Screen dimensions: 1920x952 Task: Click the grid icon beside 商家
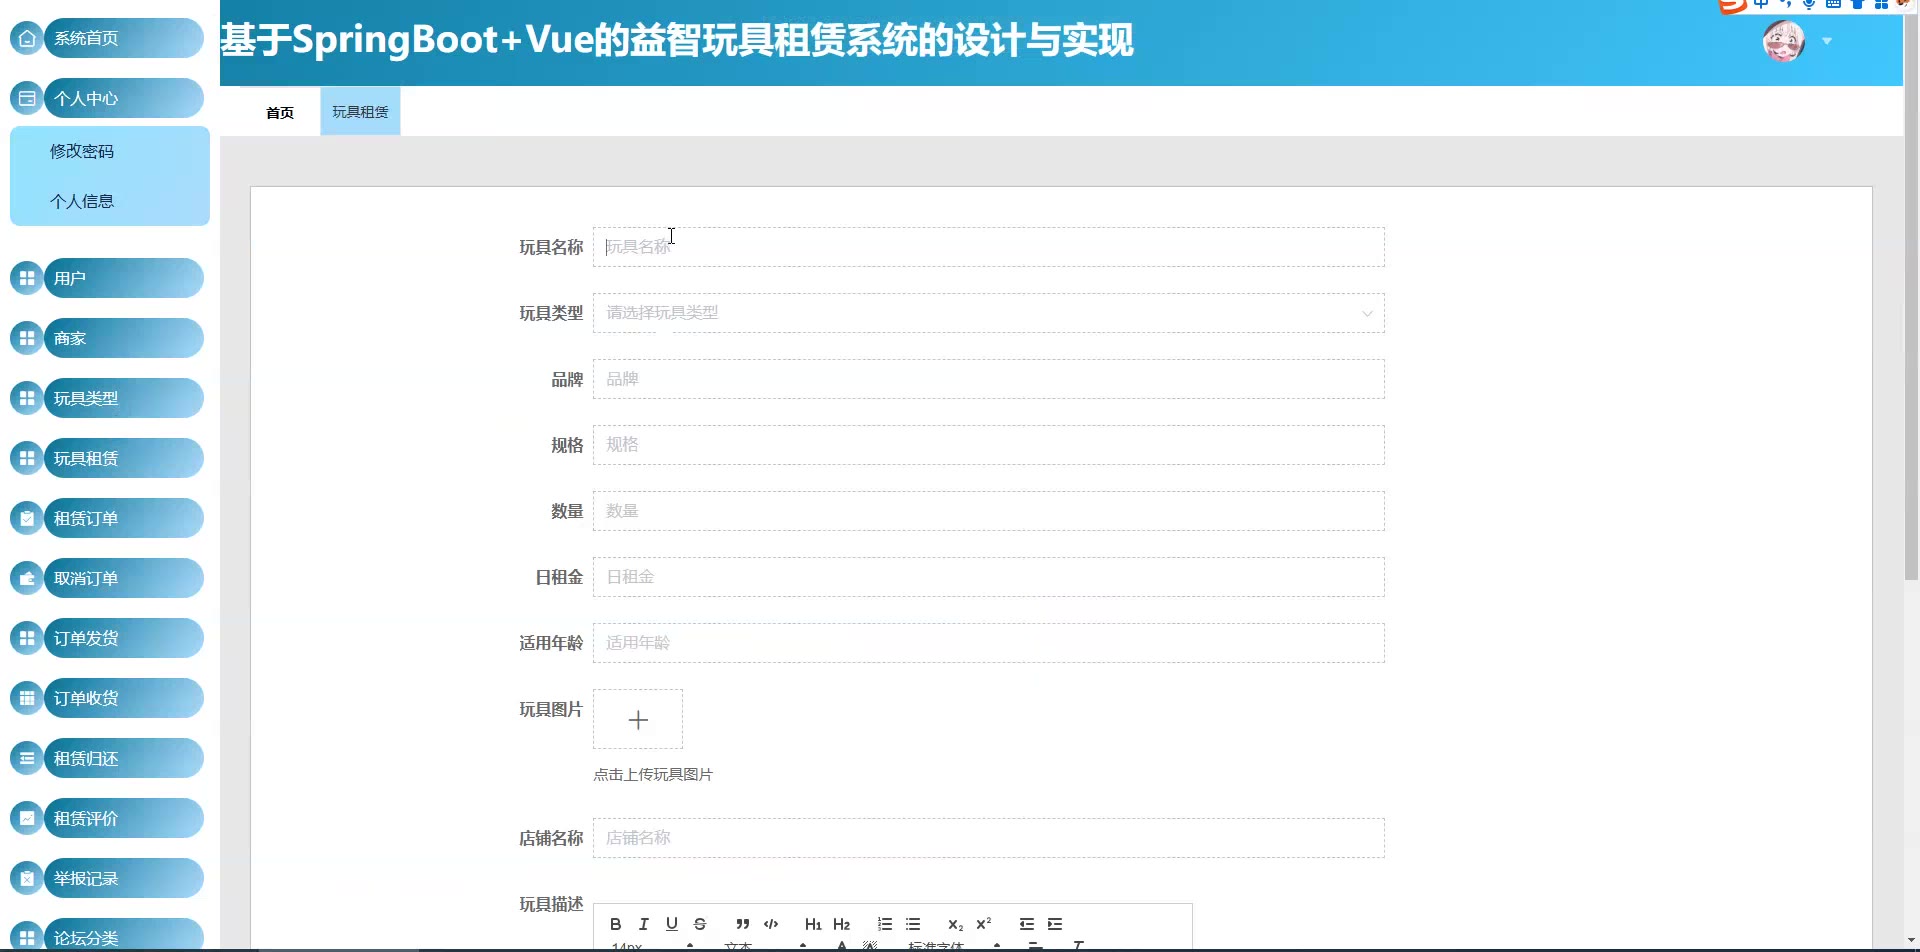(x=27, y=338)
